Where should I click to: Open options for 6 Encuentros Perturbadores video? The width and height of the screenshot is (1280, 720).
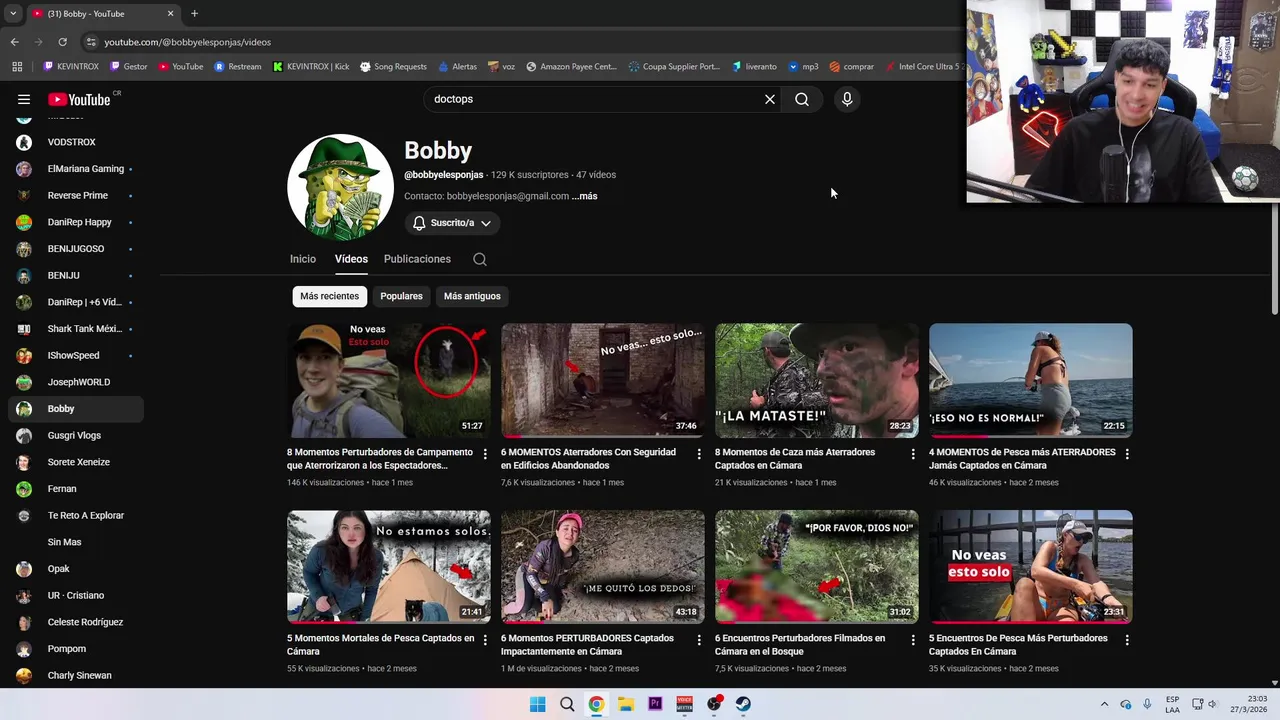click(913, 640)
